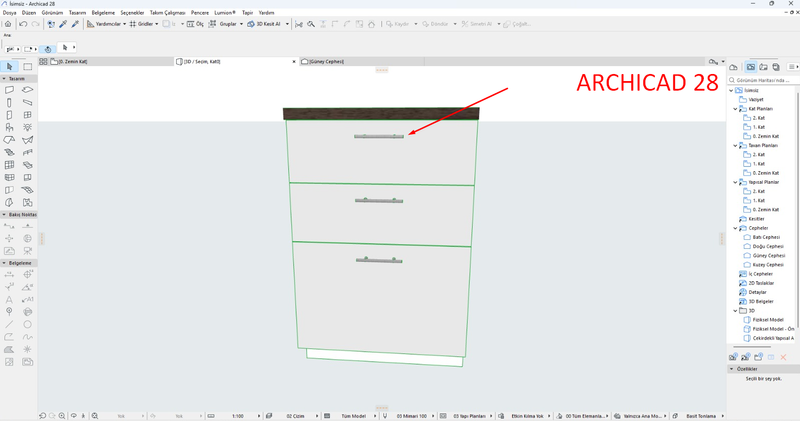Select the Wall tool

[9, 90]
